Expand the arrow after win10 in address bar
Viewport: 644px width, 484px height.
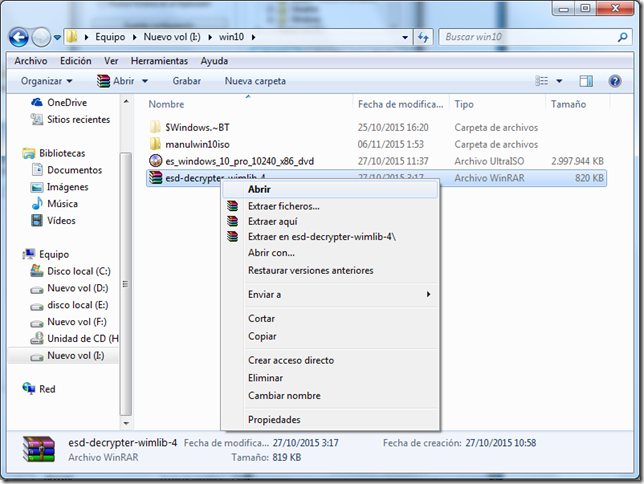pyautogui.click(x=253, y=37)
